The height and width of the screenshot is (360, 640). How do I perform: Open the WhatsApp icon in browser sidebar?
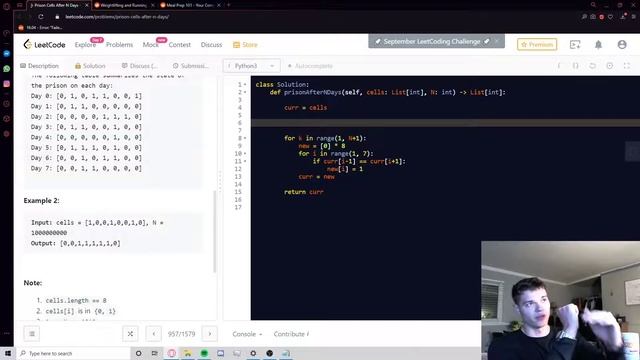7,69
